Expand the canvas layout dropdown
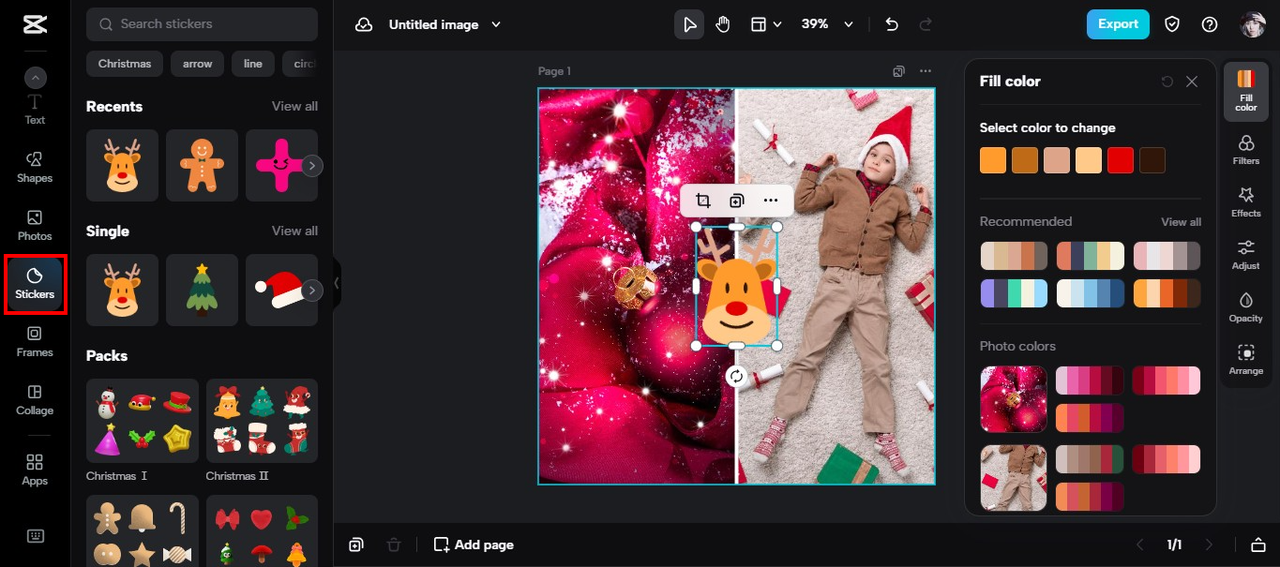This screenshot has height=567, width=1280. tap(766, 24)
